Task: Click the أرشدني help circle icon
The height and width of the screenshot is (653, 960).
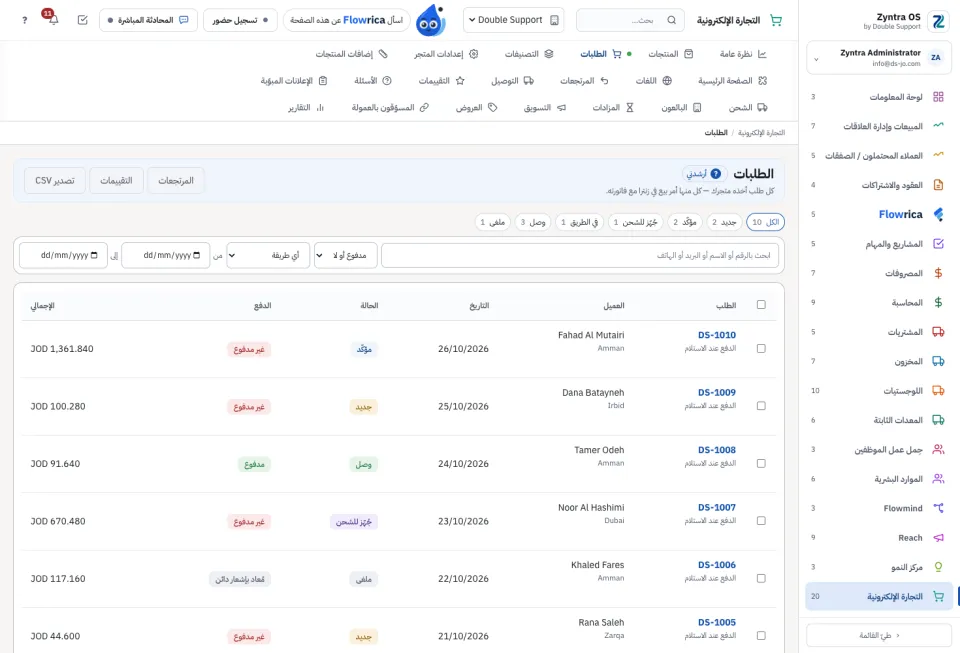Action: 716,174
